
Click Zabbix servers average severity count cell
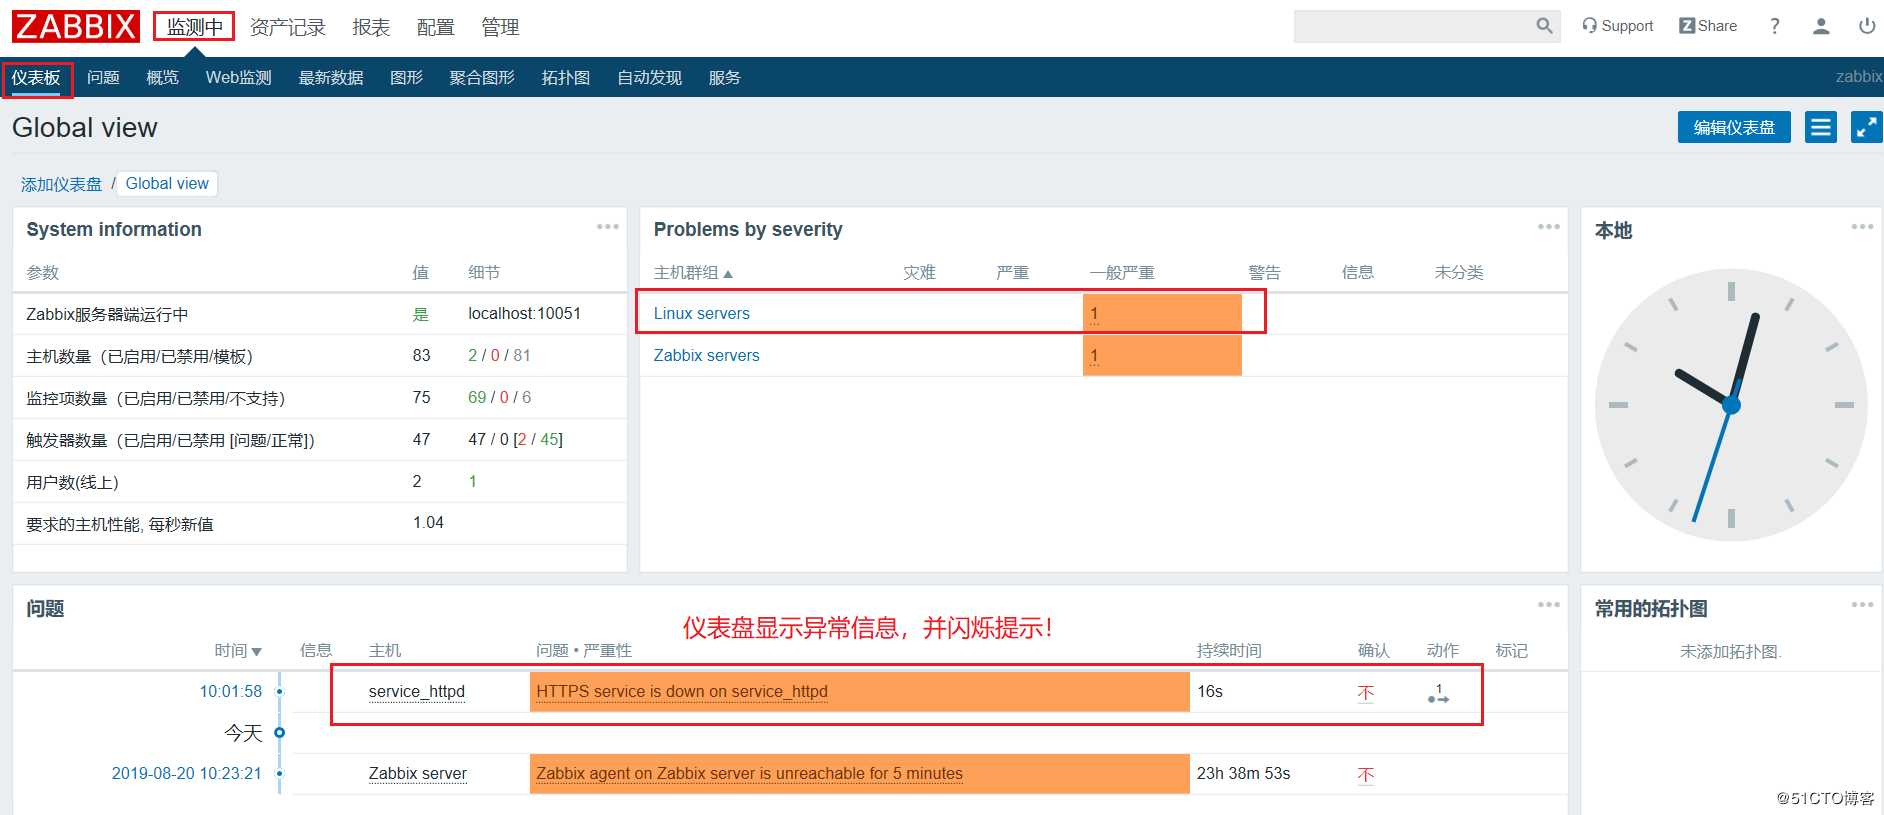coord(1162,356)
